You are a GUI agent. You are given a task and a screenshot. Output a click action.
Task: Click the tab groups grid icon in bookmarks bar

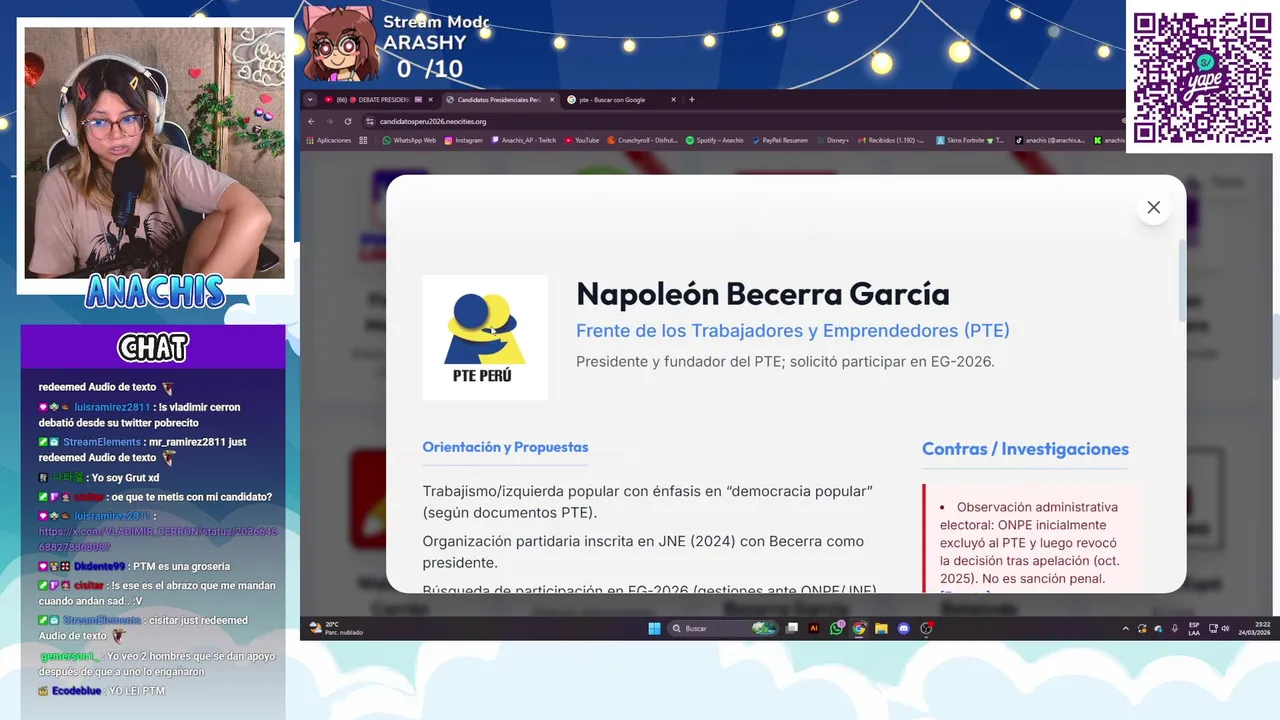[363, 140]
